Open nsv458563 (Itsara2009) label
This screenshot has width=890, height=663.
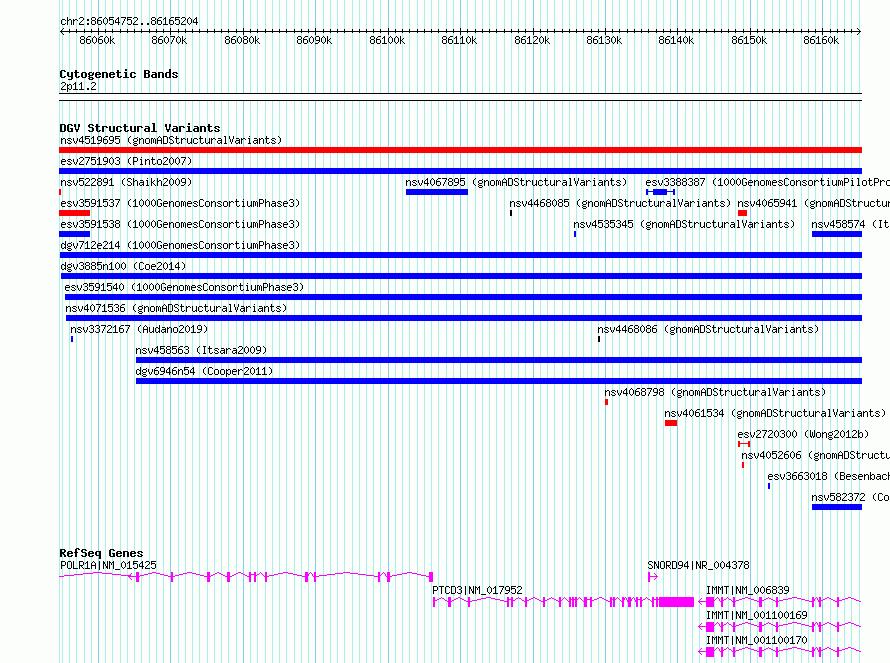point(201,350)
